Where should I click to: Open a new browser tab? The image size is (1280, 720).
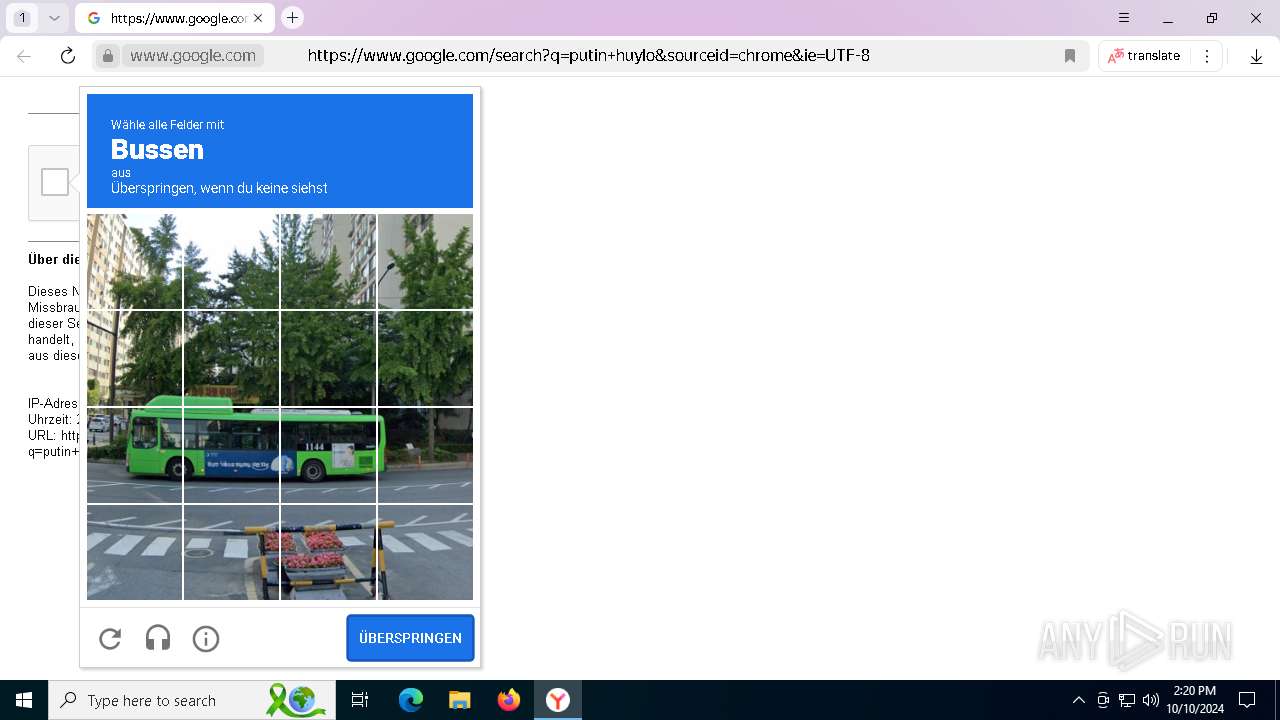click(x=292, y=18)
